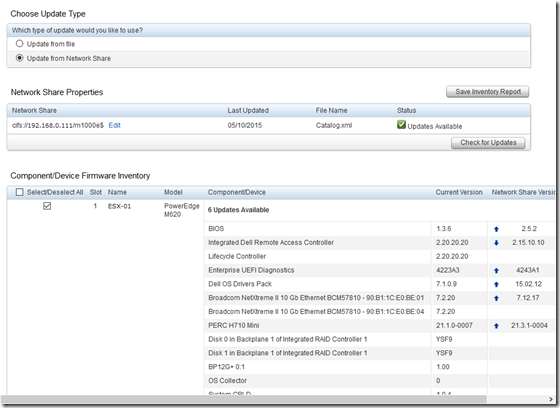Click Drivers Pack share version 15.02.12

tap(528, 284)
